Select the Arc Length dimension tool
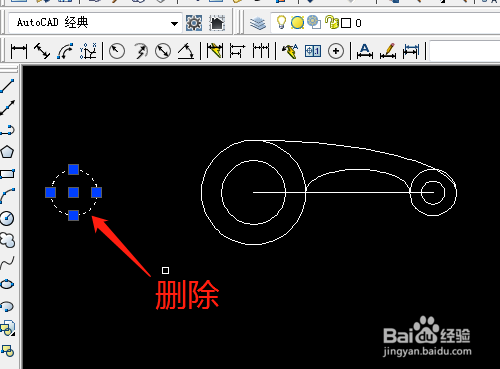Screen dimensions: 500x369 (x=65, y=51)
